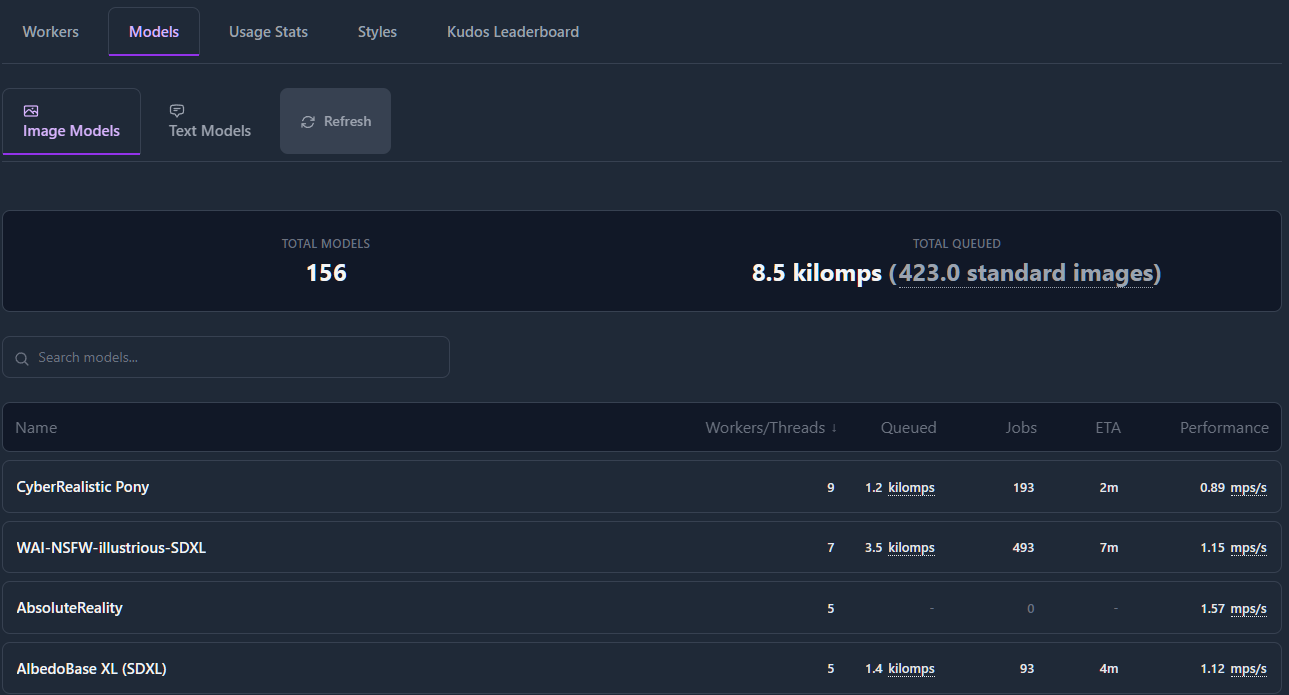The image size is (1289, 695).
Task: Click the sort arrow beside Workers/Threads
Action: click(x=834, y=428)
